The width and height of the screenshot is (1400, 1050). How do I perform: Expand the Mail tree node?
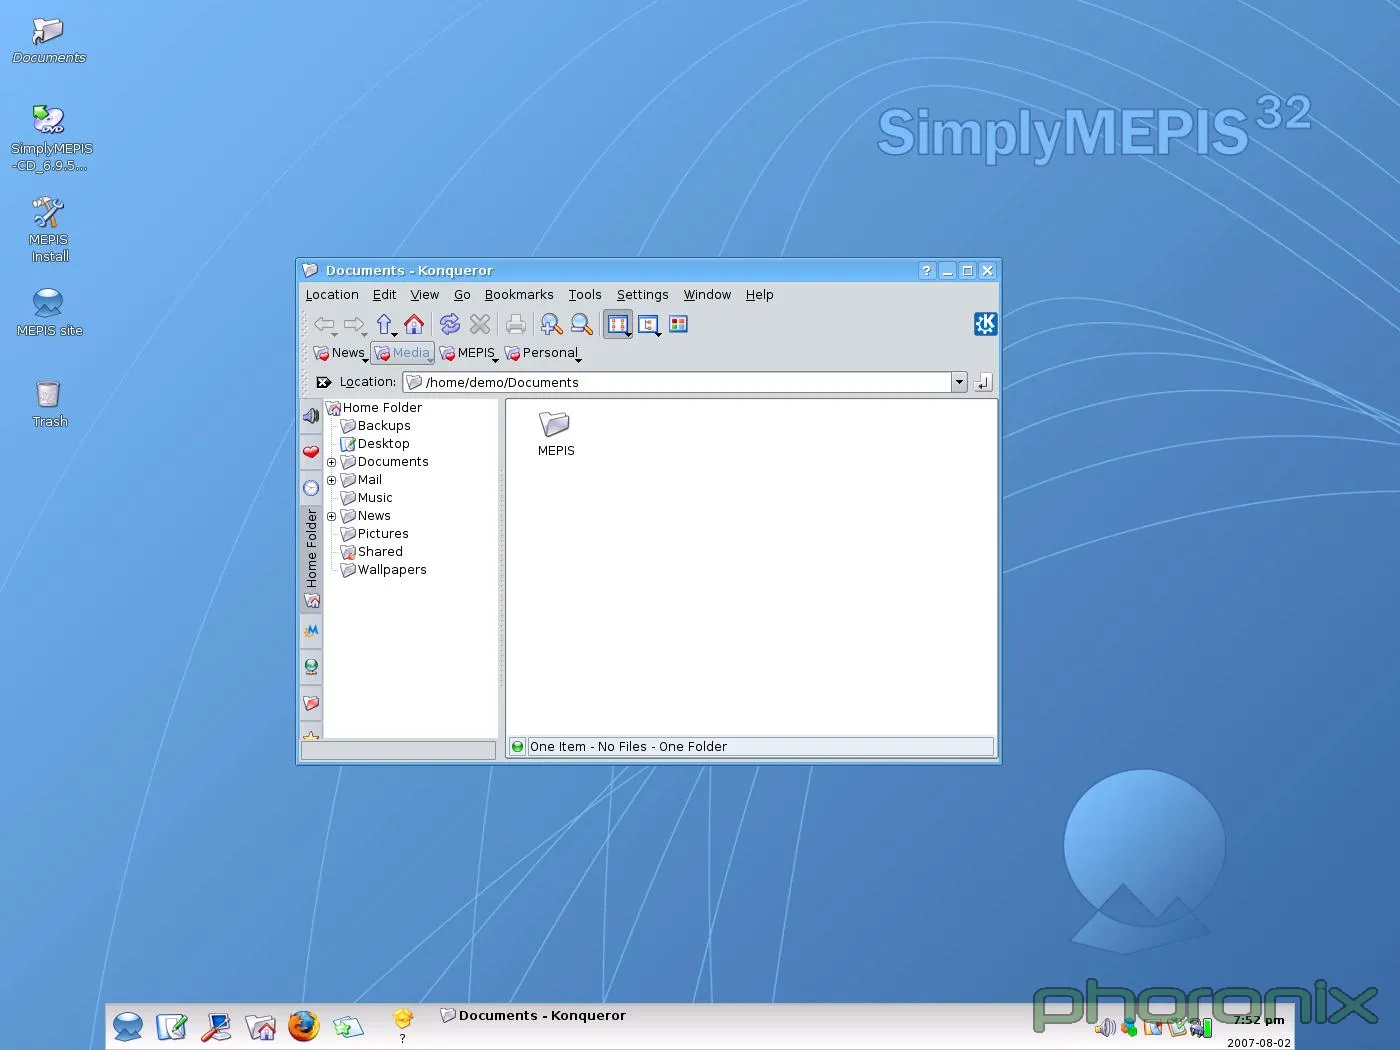[x=331, y=480]
